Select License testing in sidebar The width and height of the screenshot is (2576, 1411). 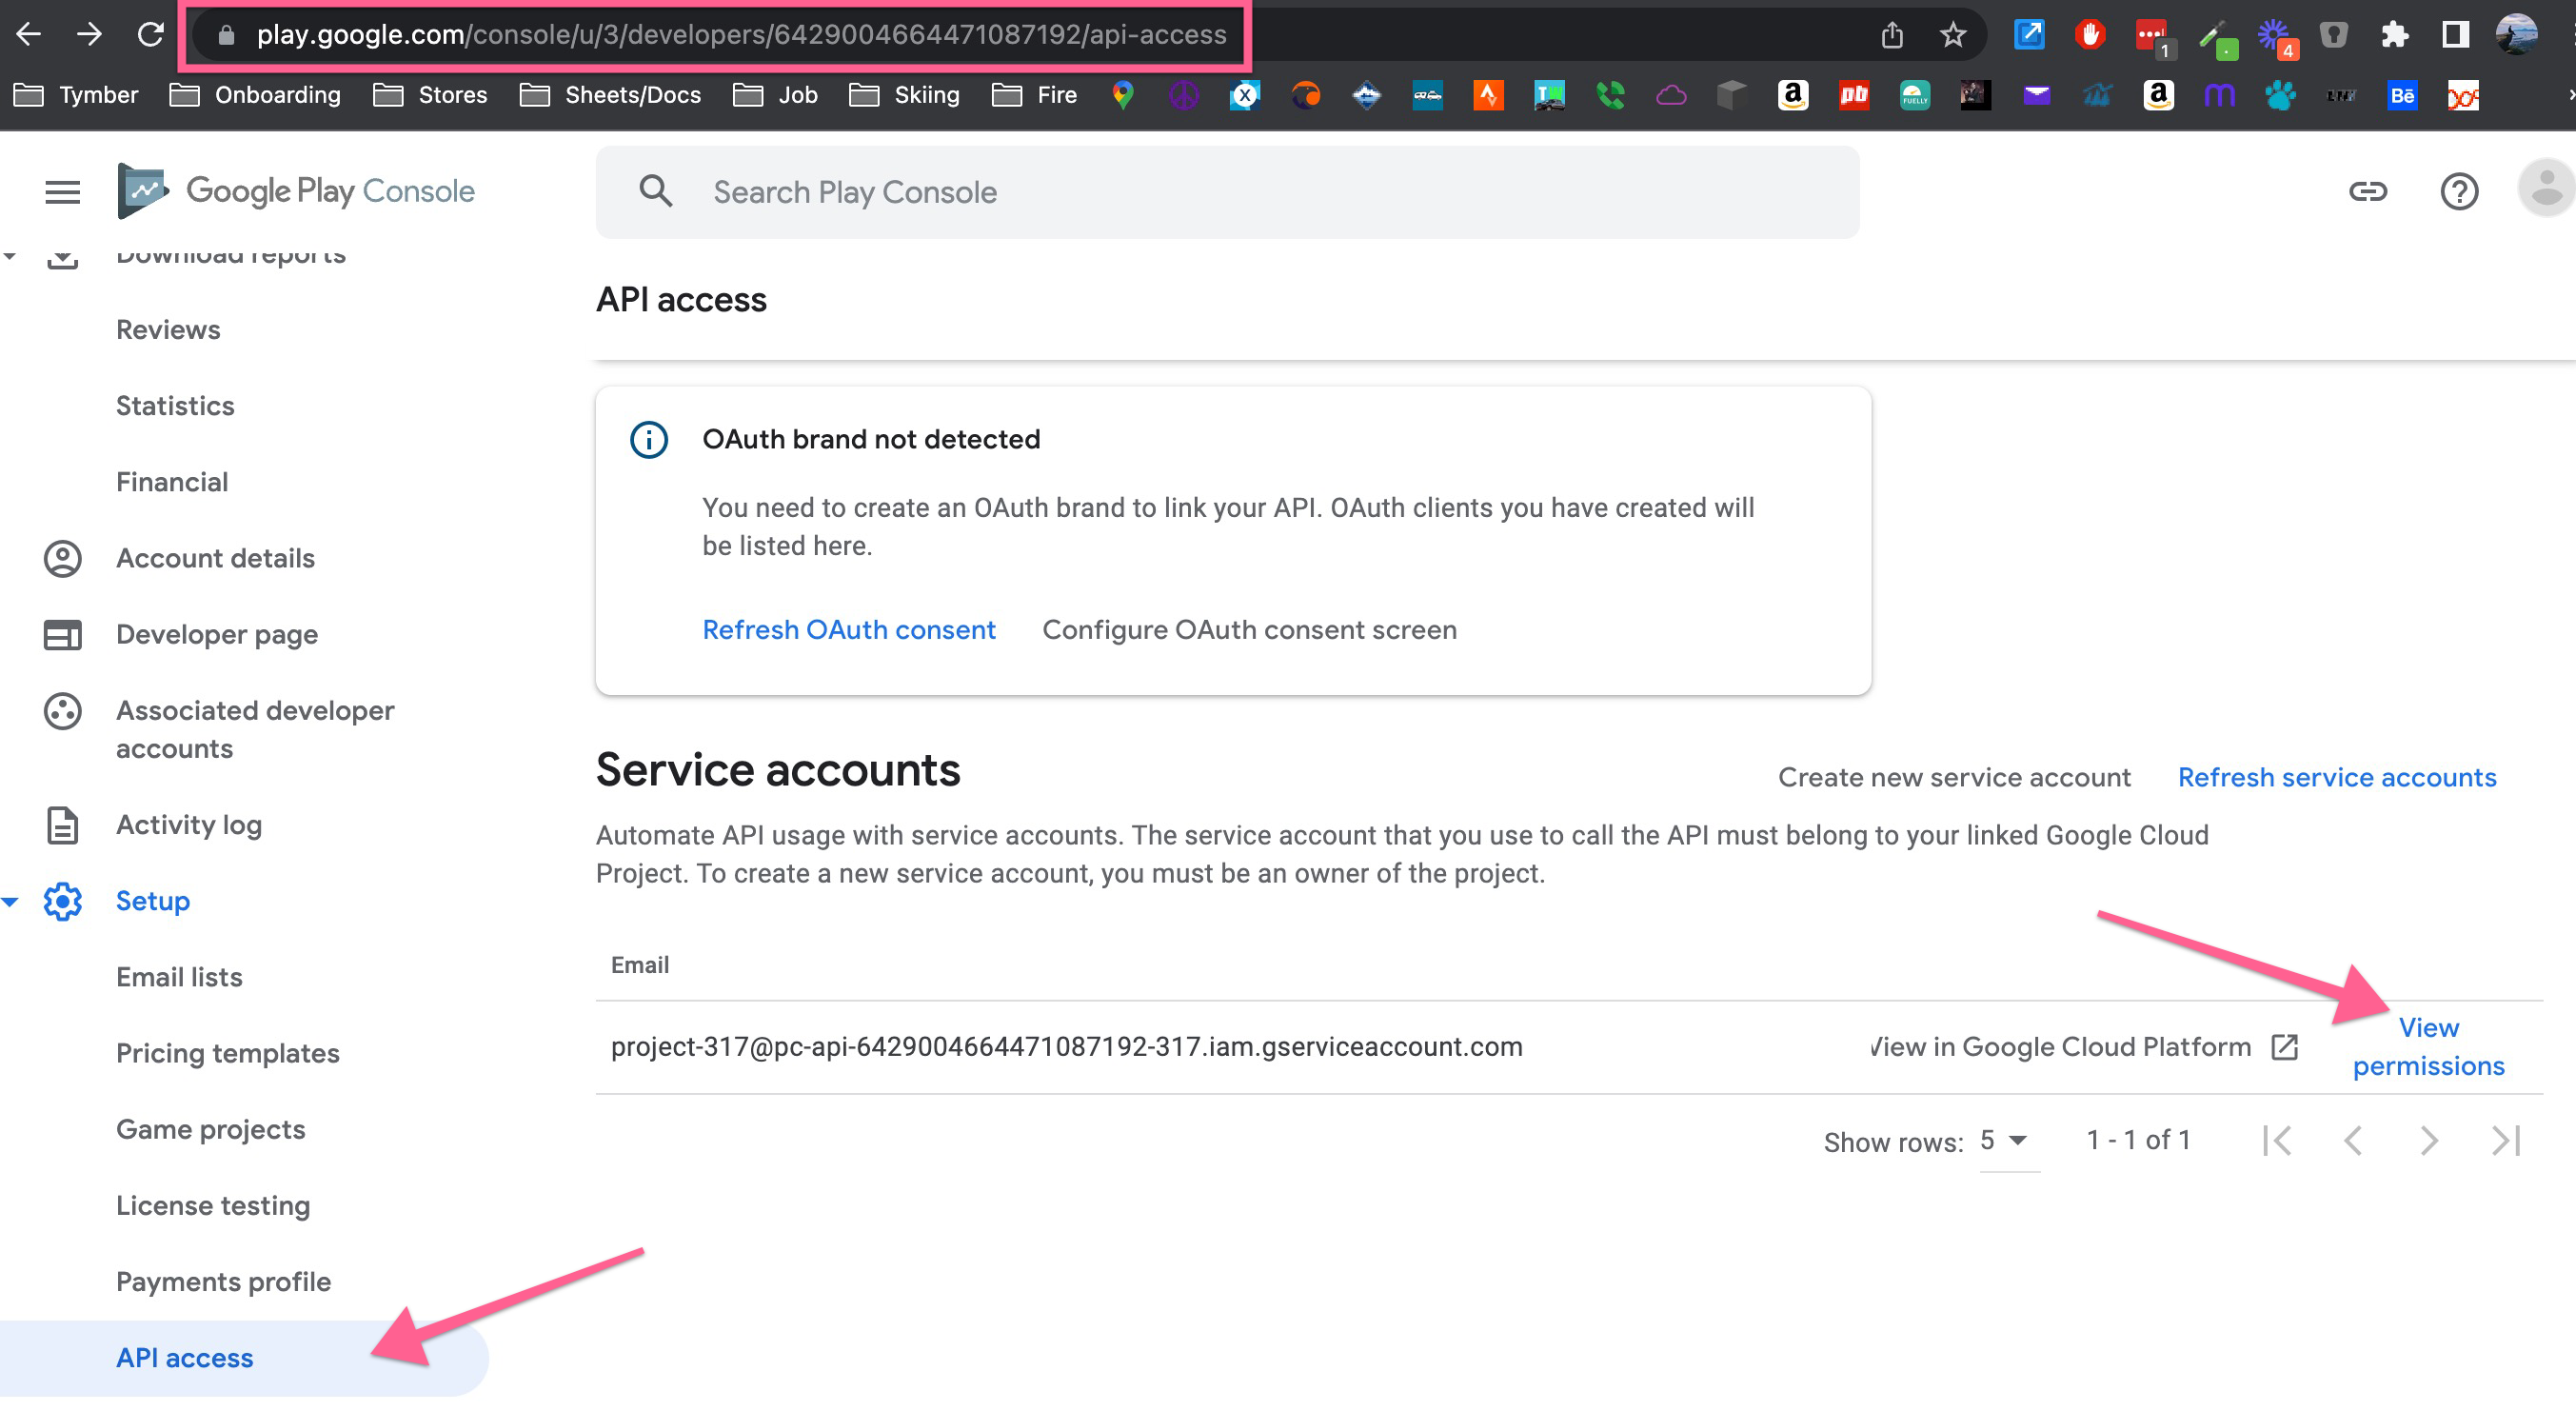pyautogui.click(x=213, y=1205)
